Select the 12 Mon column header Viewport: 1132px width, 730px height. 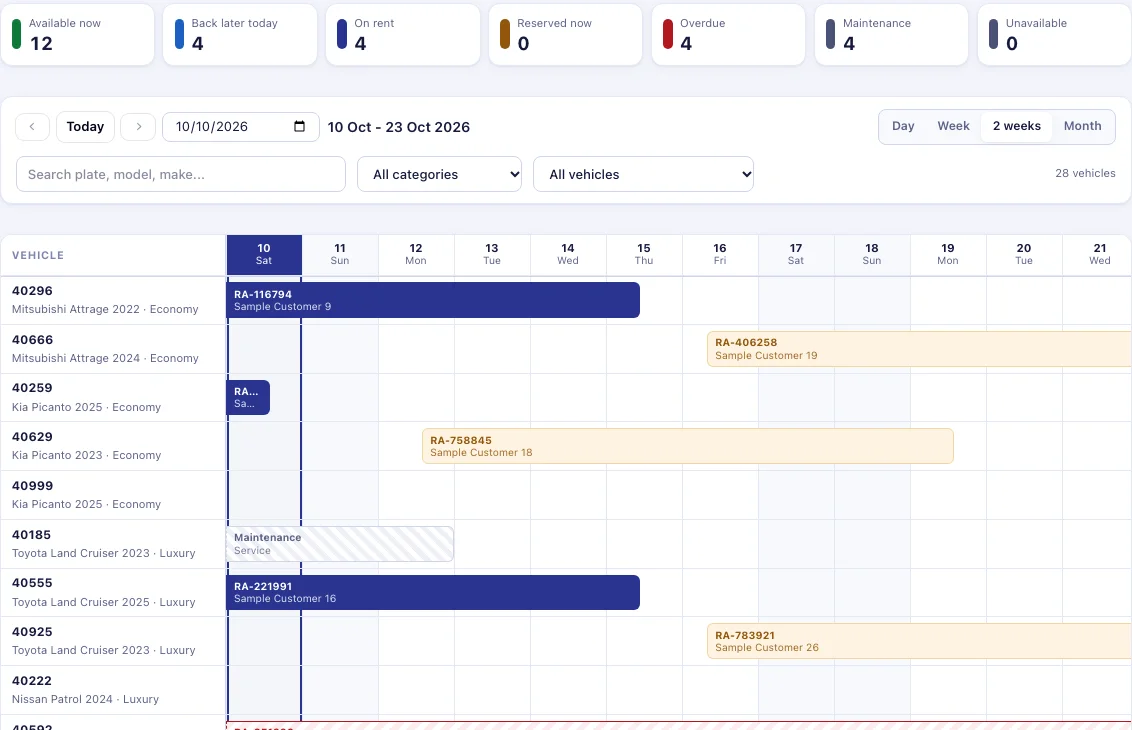coord(416,255)
